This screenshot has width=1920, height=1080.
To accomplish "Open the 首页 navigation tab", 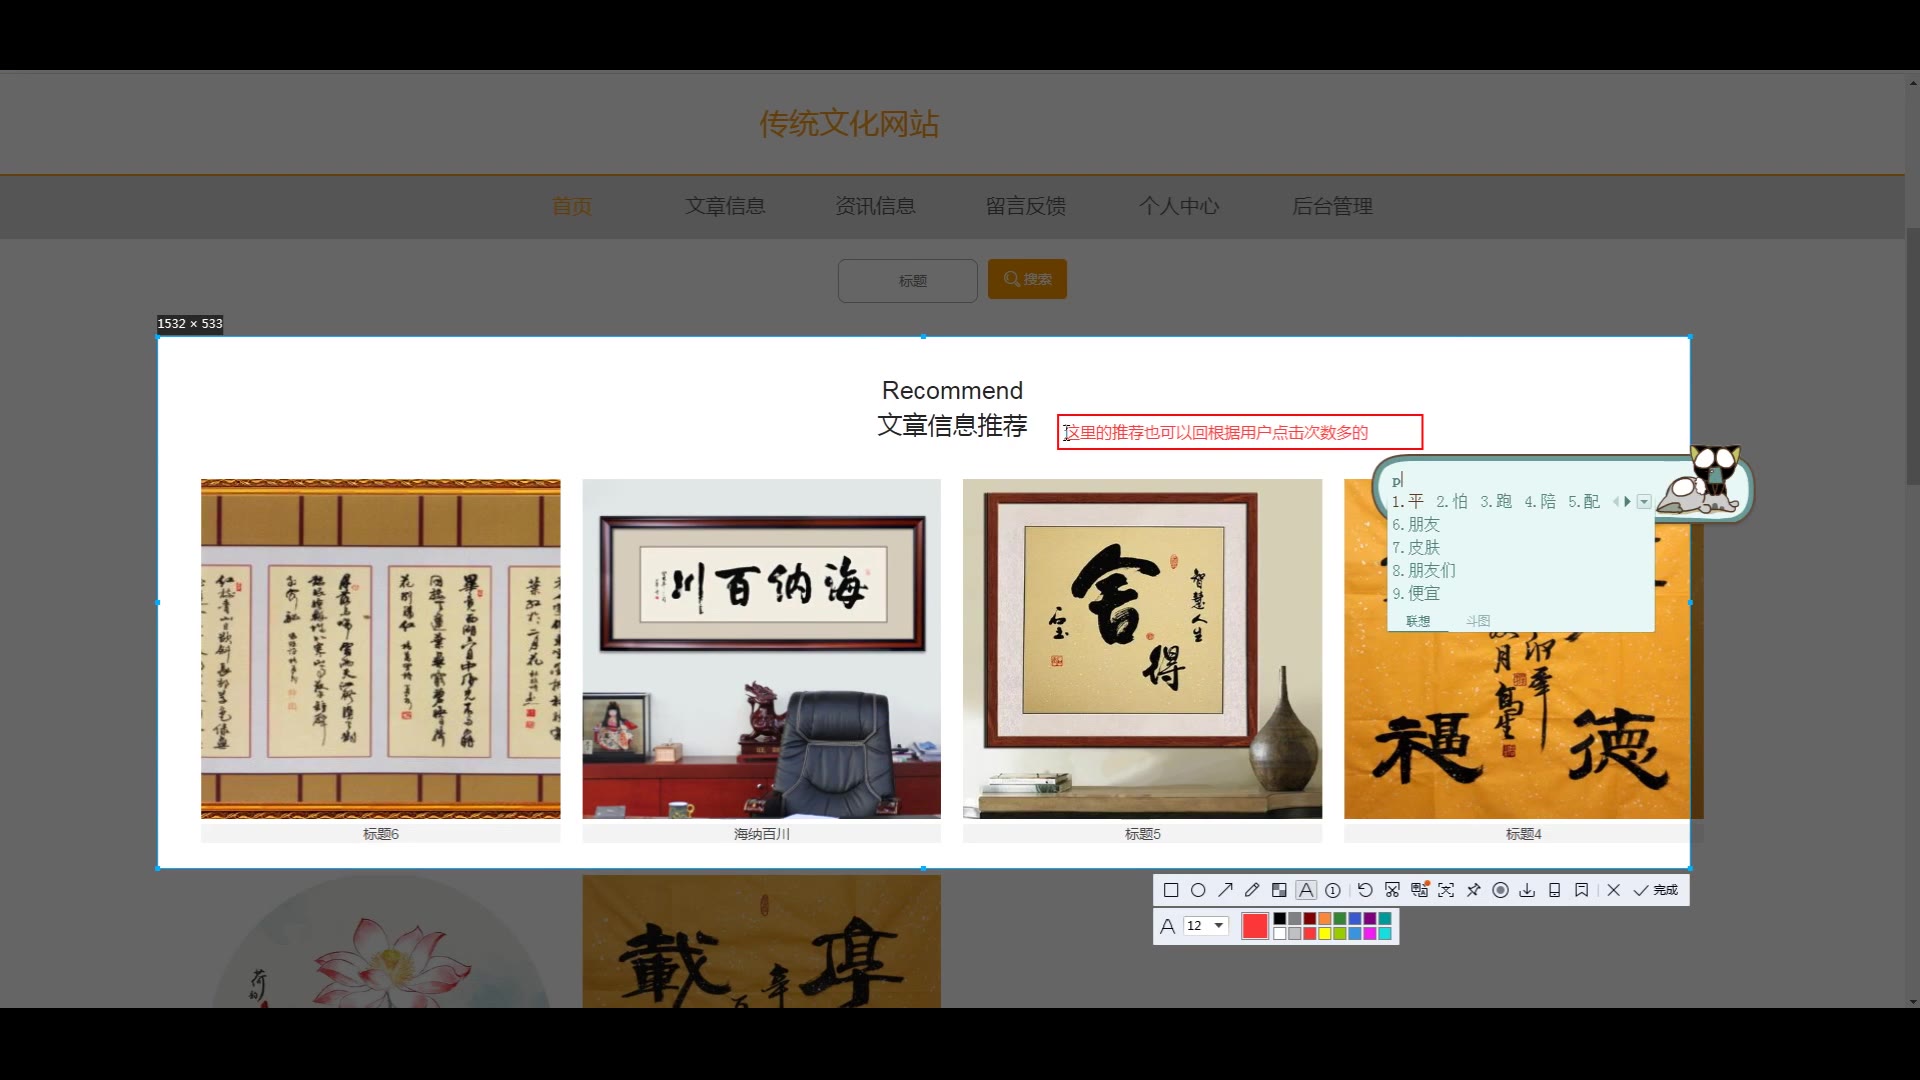I will click(x=572, y=206).
